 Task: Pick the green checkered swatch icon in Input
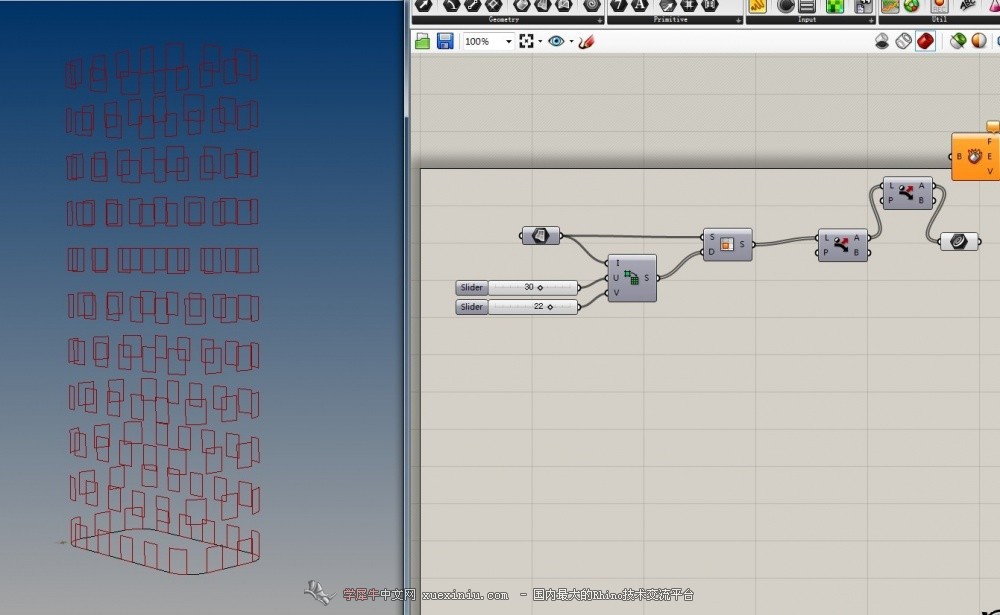(x=835, y=6)
